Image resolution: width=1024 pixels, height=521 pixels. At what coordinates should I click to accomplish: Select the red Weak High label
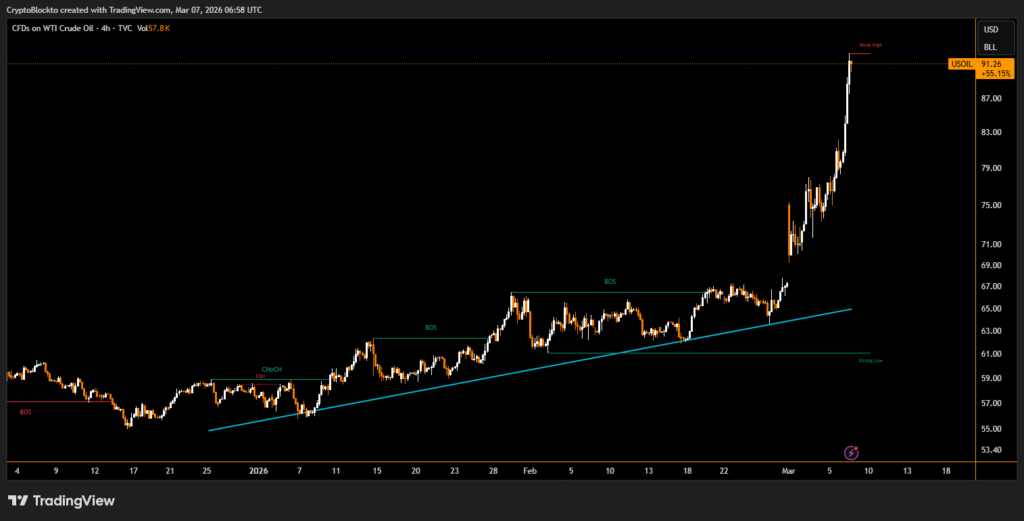[869, 46]
